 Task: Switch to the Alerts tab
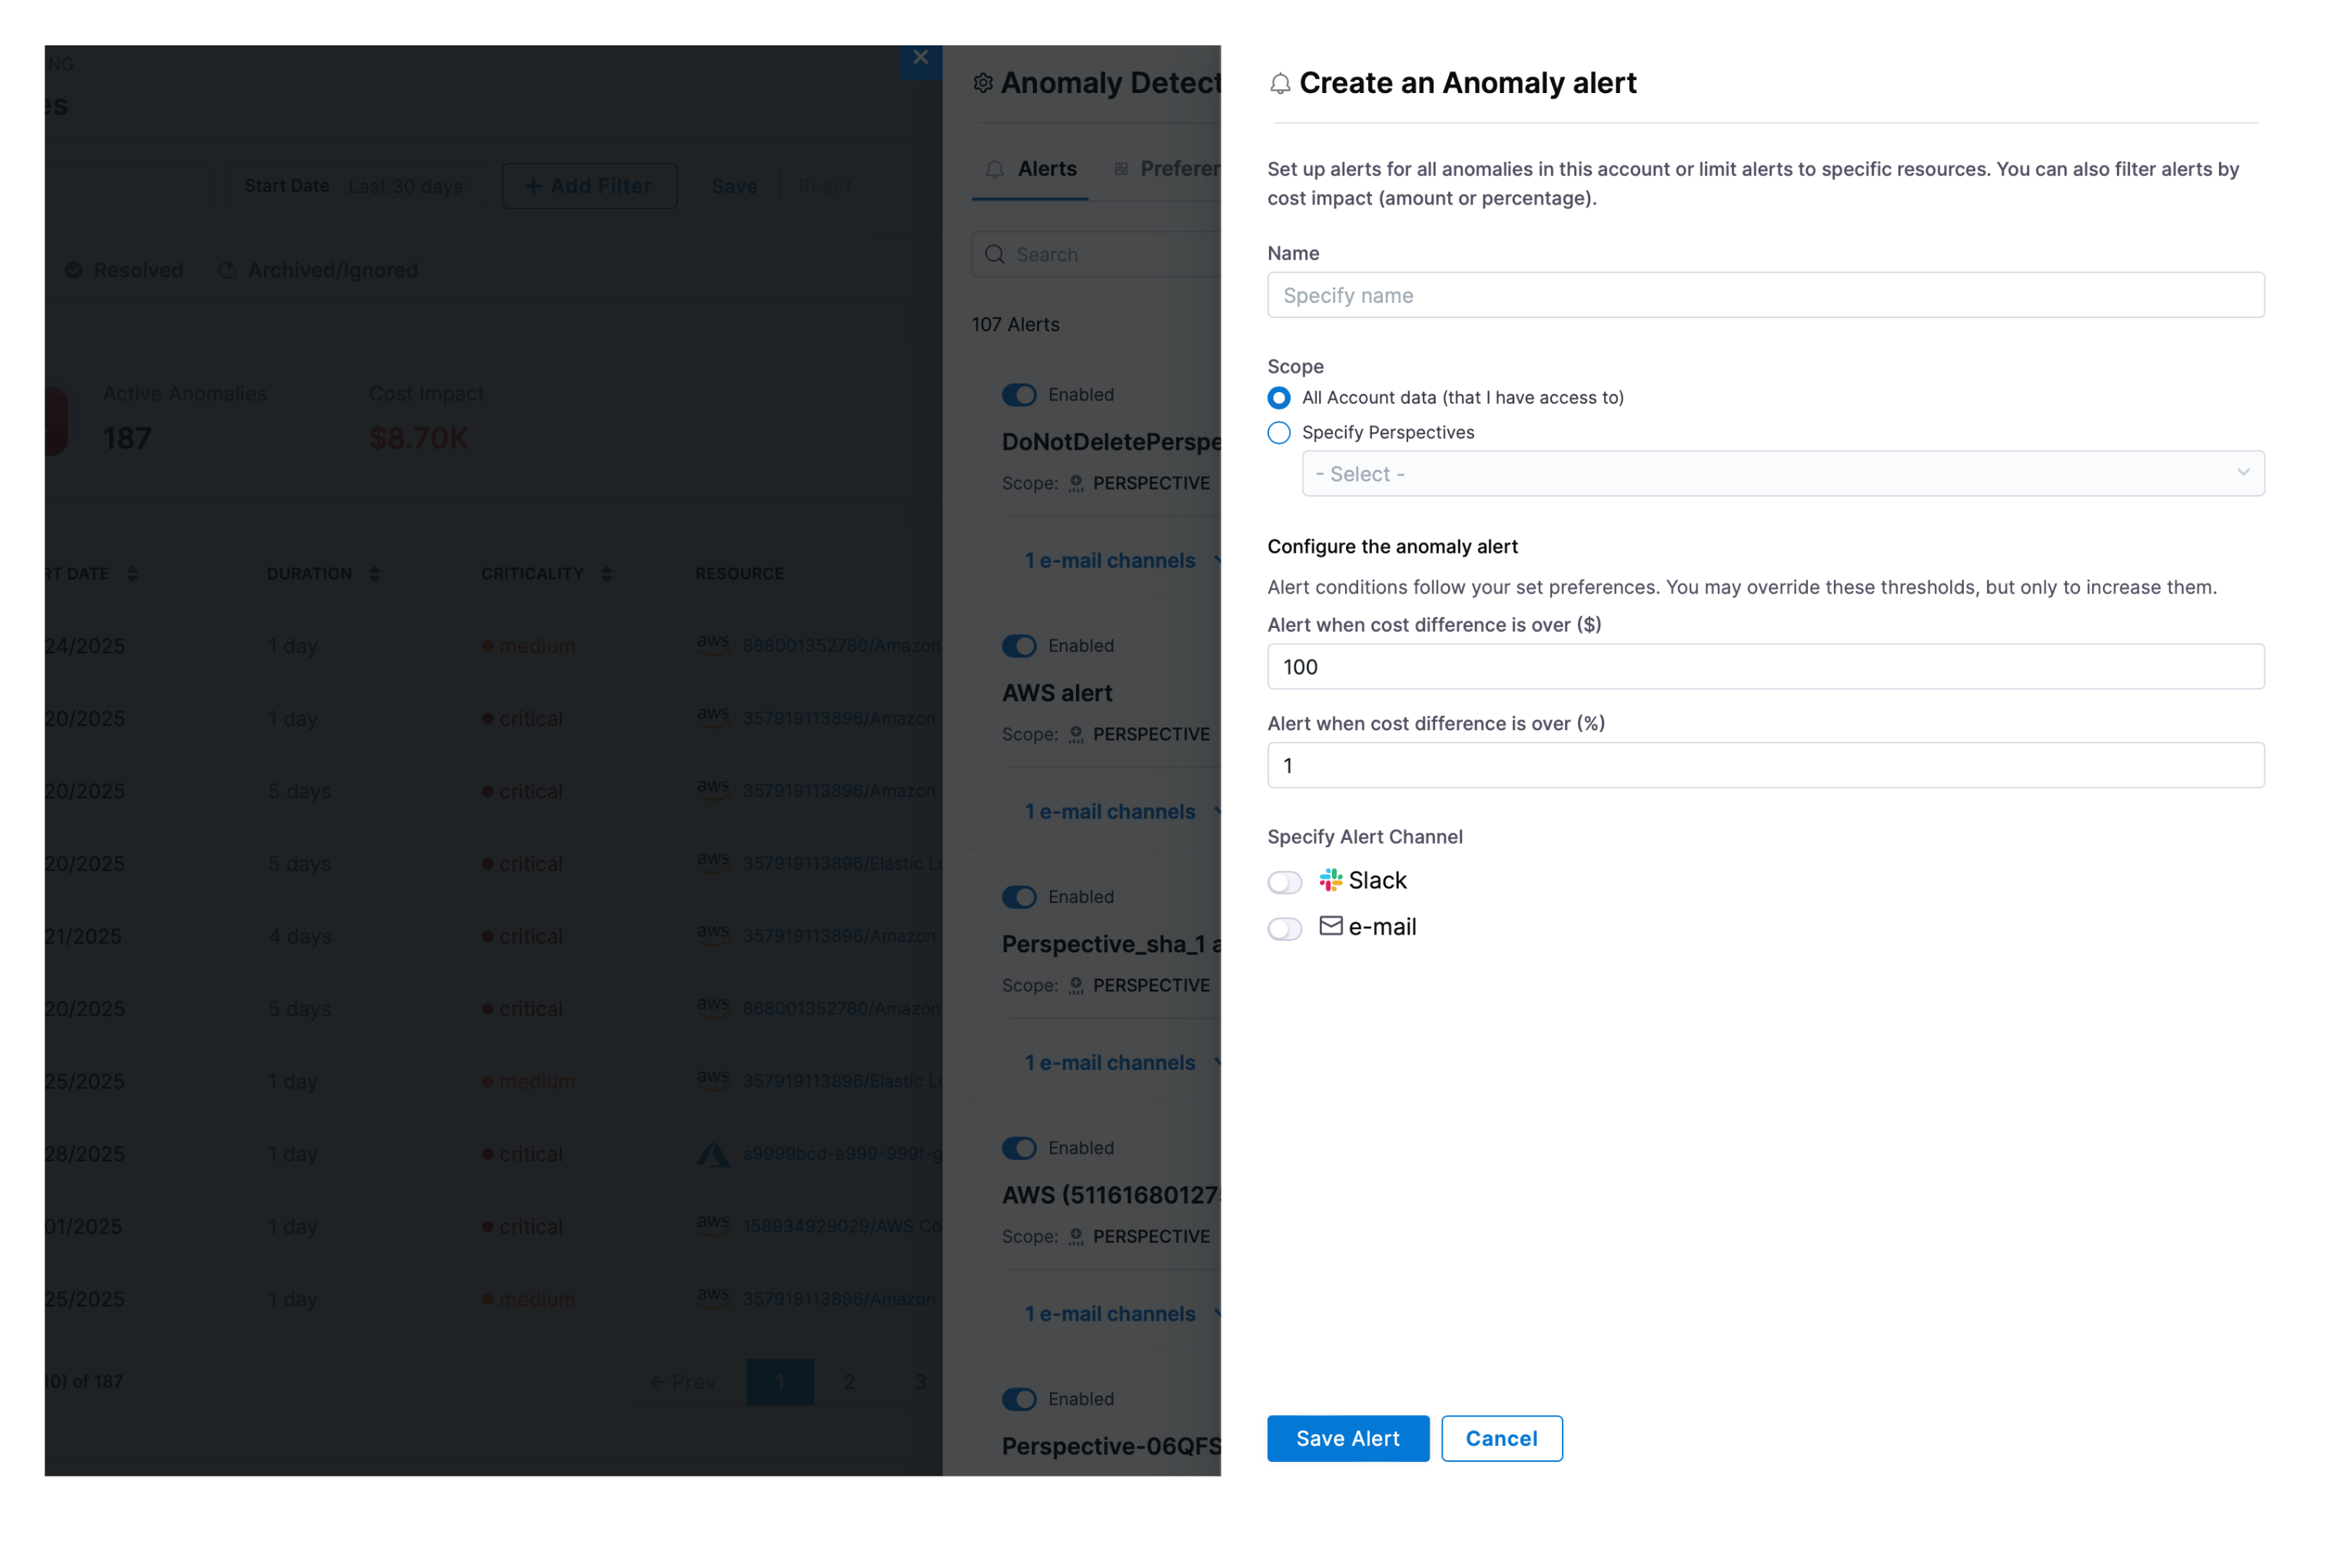(x=1045, y=170)
